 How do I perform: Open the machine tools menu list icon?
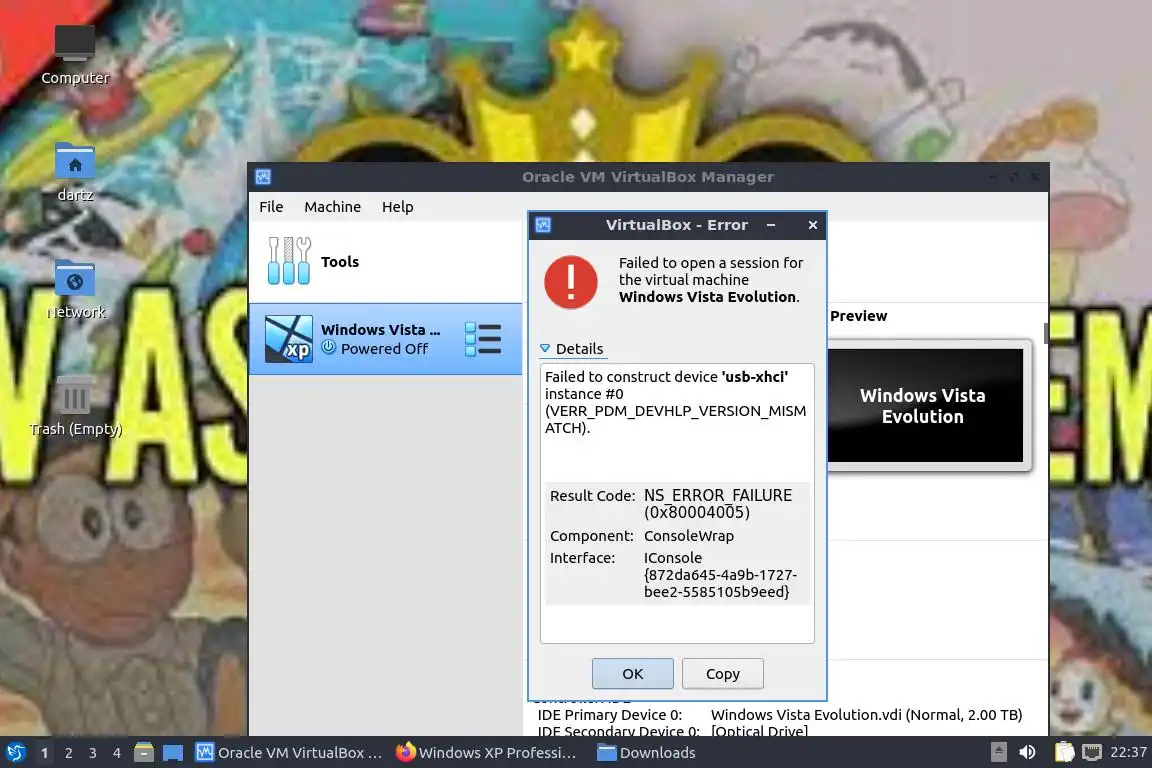coord(483,339)
